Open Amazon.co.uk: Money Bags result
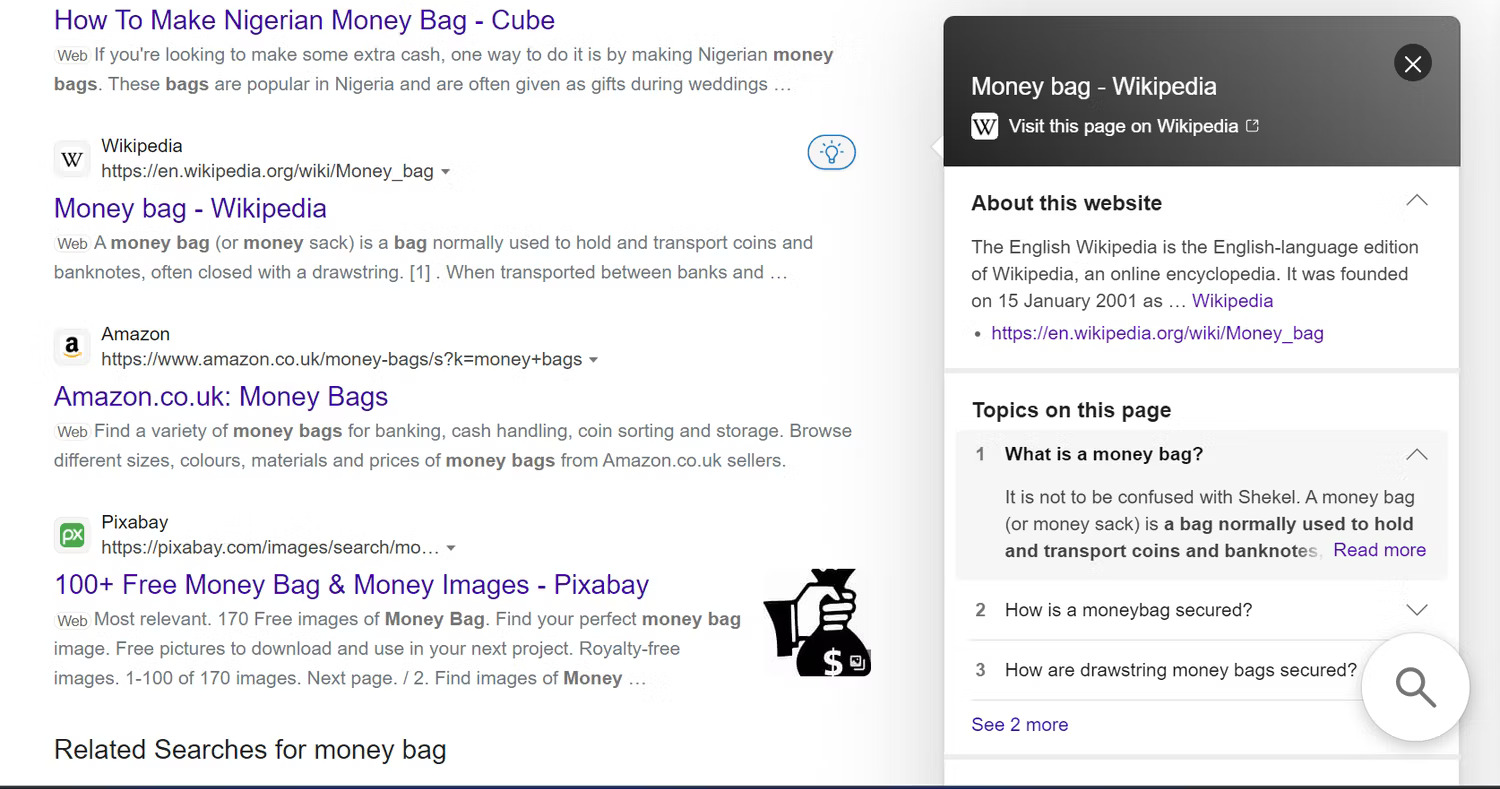The height and width of the screenshot is (789, 1500). pos(221,396)
